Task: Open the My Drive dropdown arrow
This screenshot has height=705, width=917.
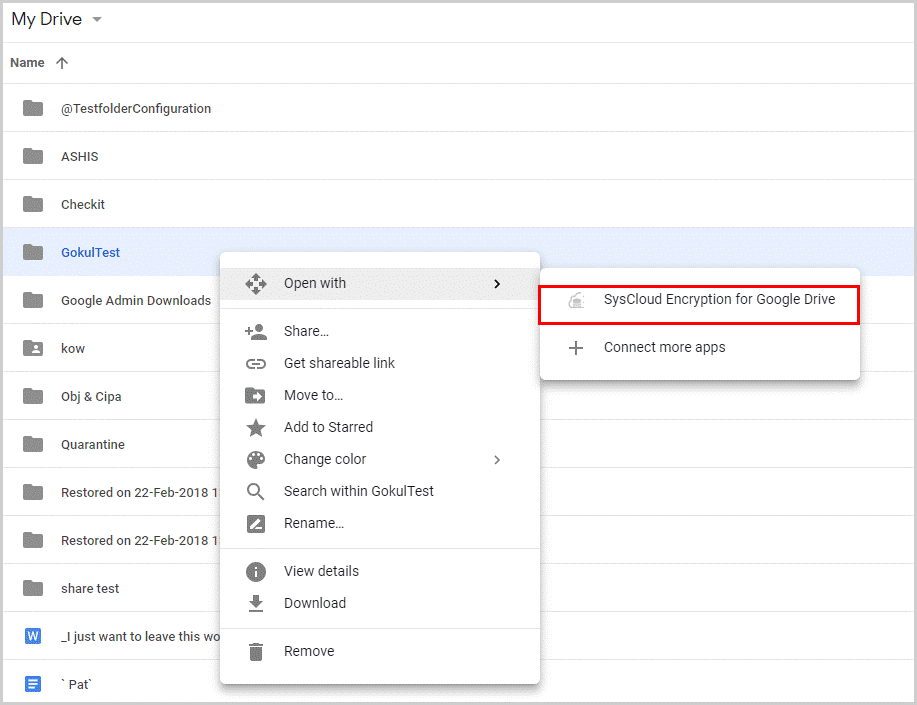Action: pos(96,19)
